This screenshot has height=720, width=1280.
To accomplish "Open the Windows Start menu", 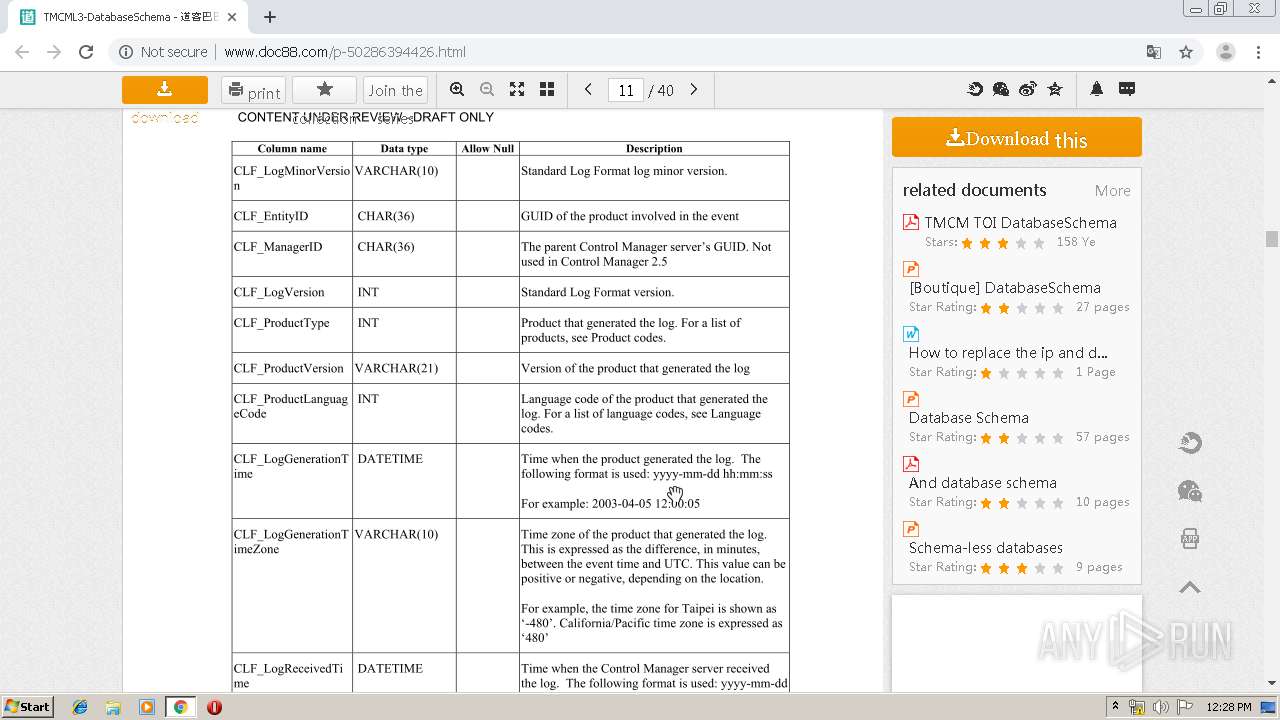I will pyautogui.click(x=28, y=706).
